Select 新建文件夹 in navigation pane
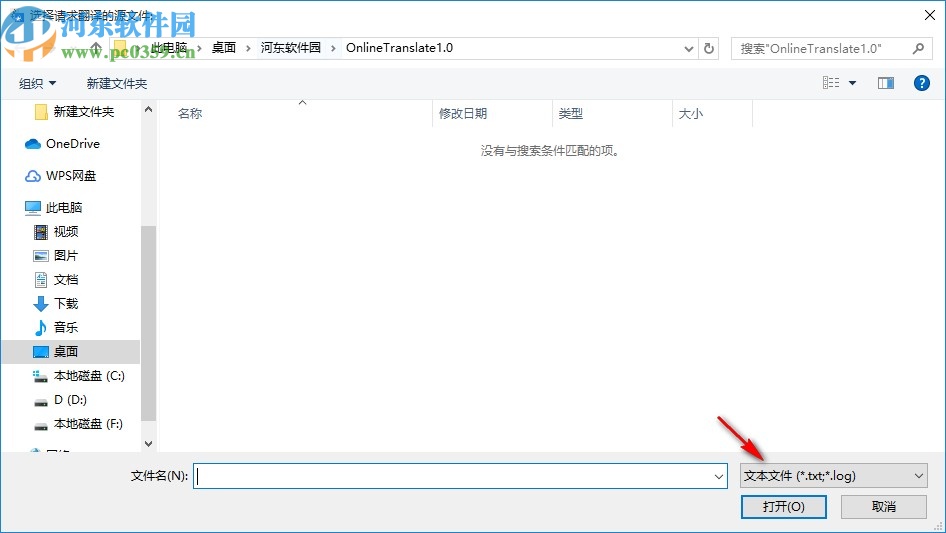The height and width of the screenshot is (533, 946). 83,112
